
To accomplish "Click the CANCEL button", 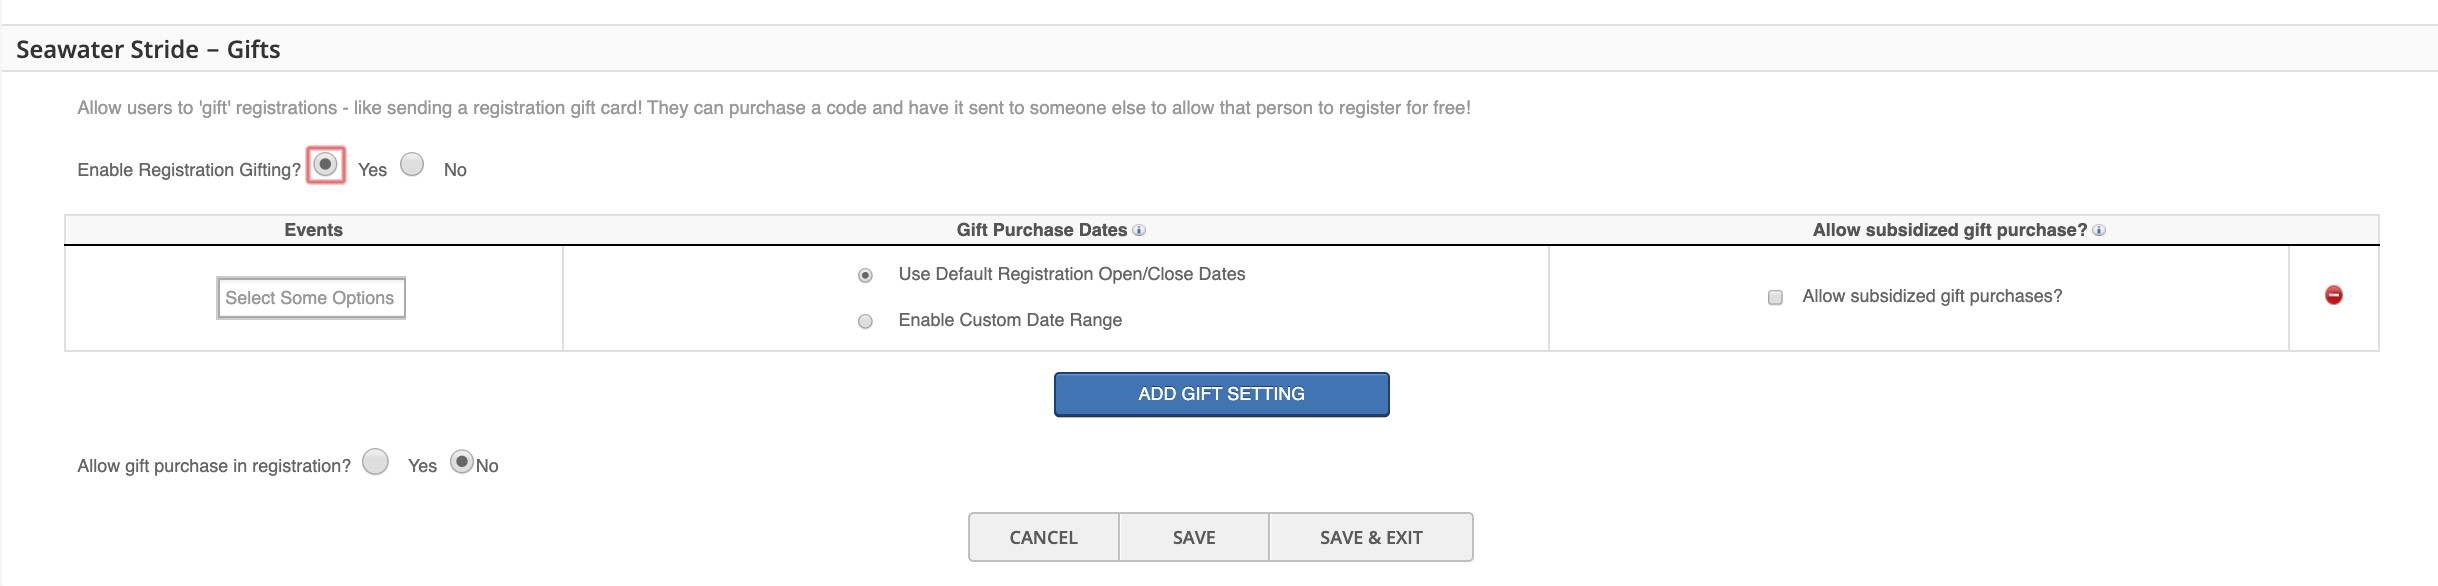I will pyautogui.click(x=1043, y=537).
